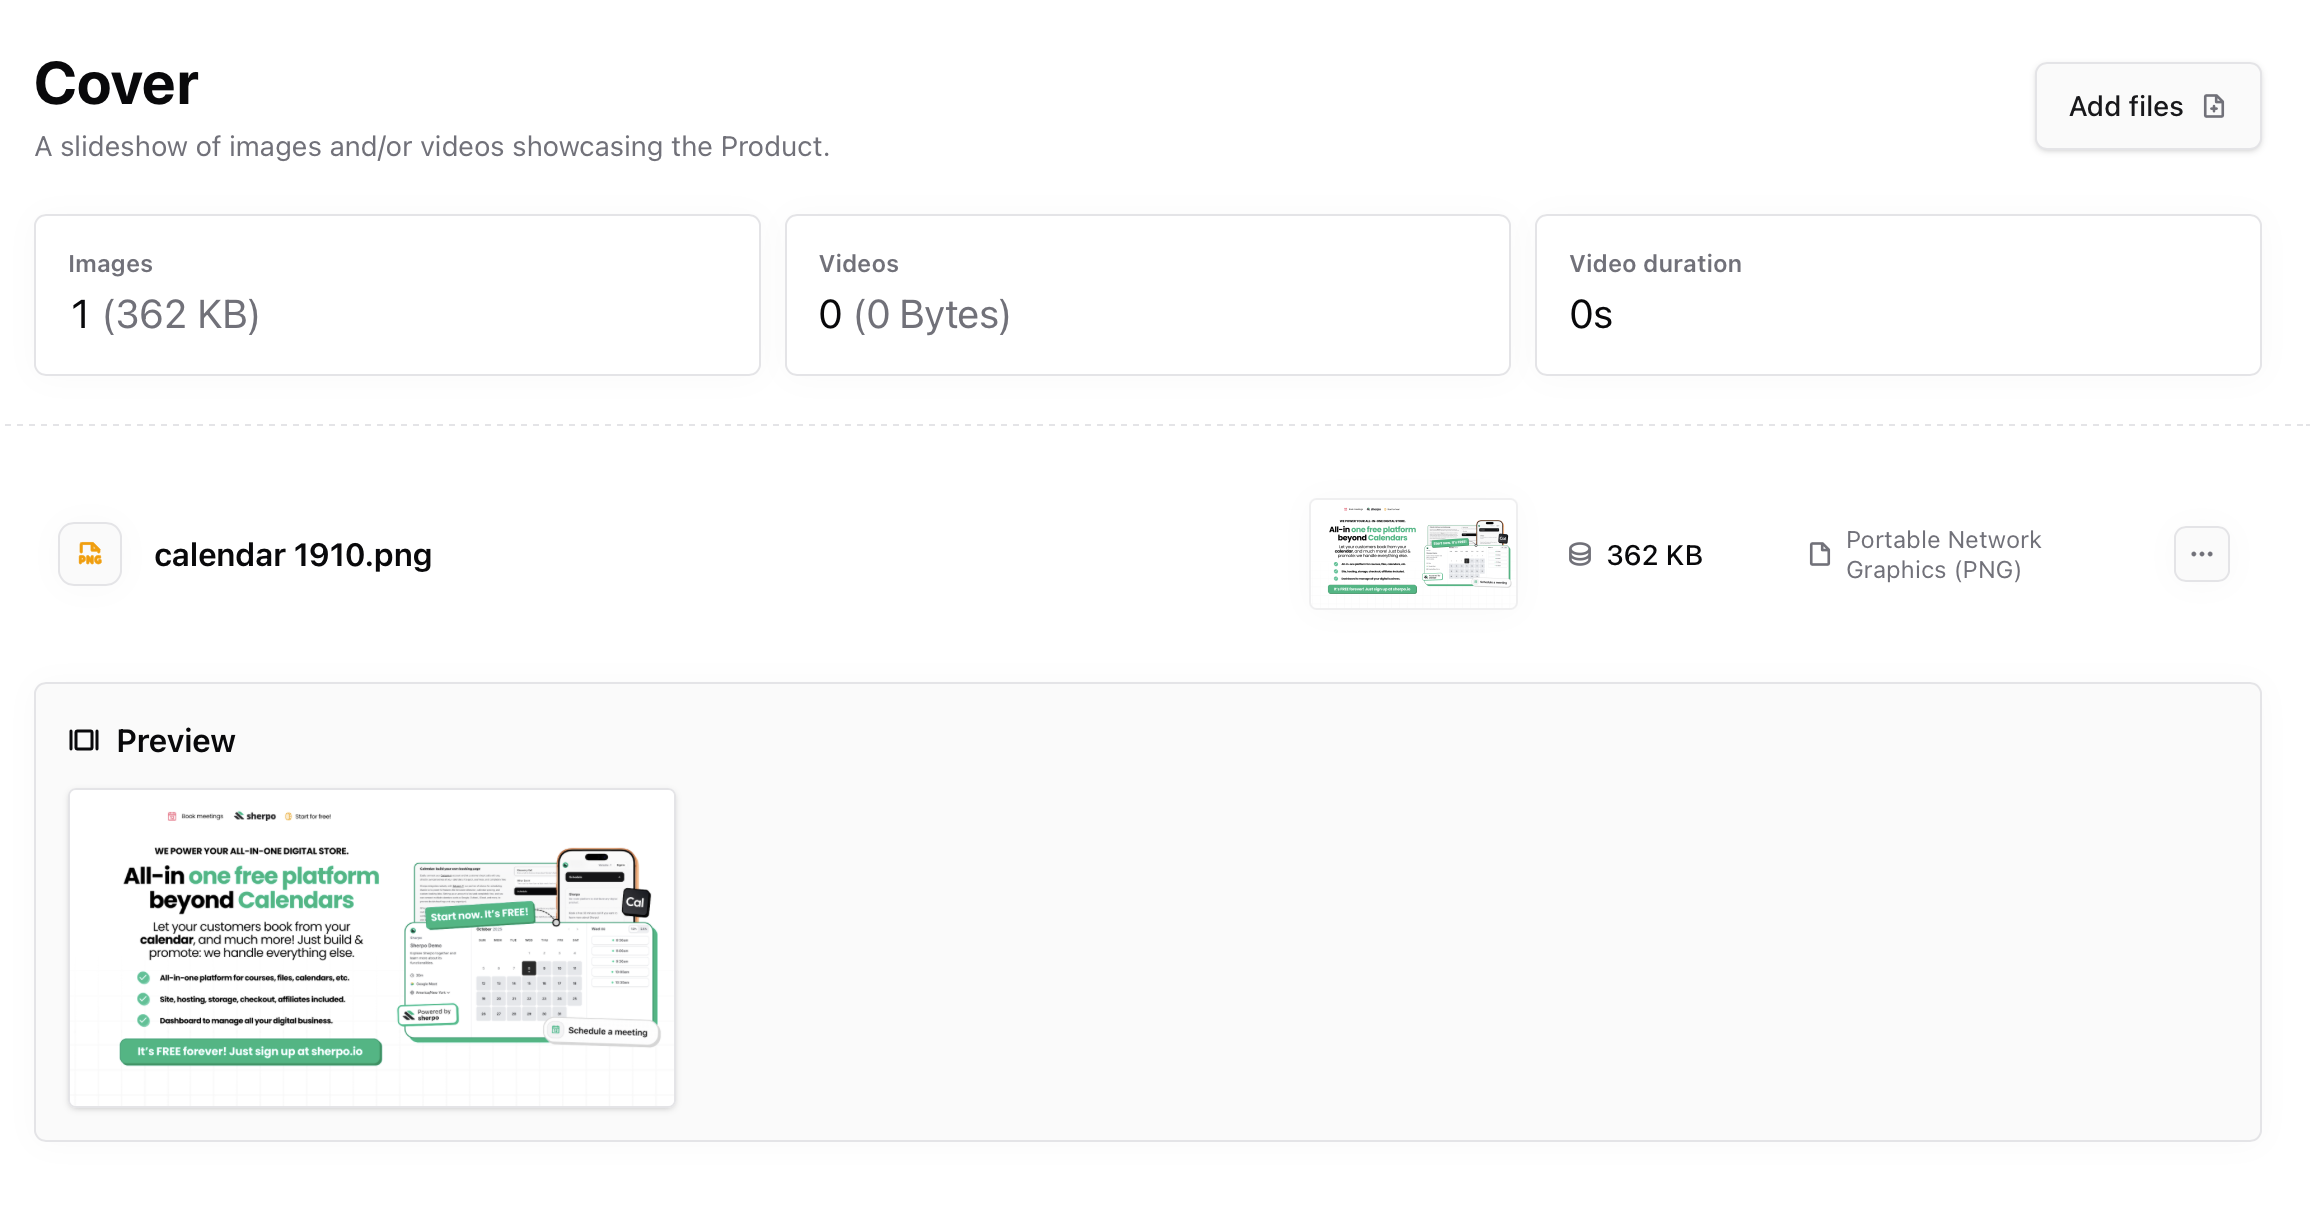Click the Preview slideshow icon
The width and height of the screenshot is (2310, 1218).
(83, 740)
